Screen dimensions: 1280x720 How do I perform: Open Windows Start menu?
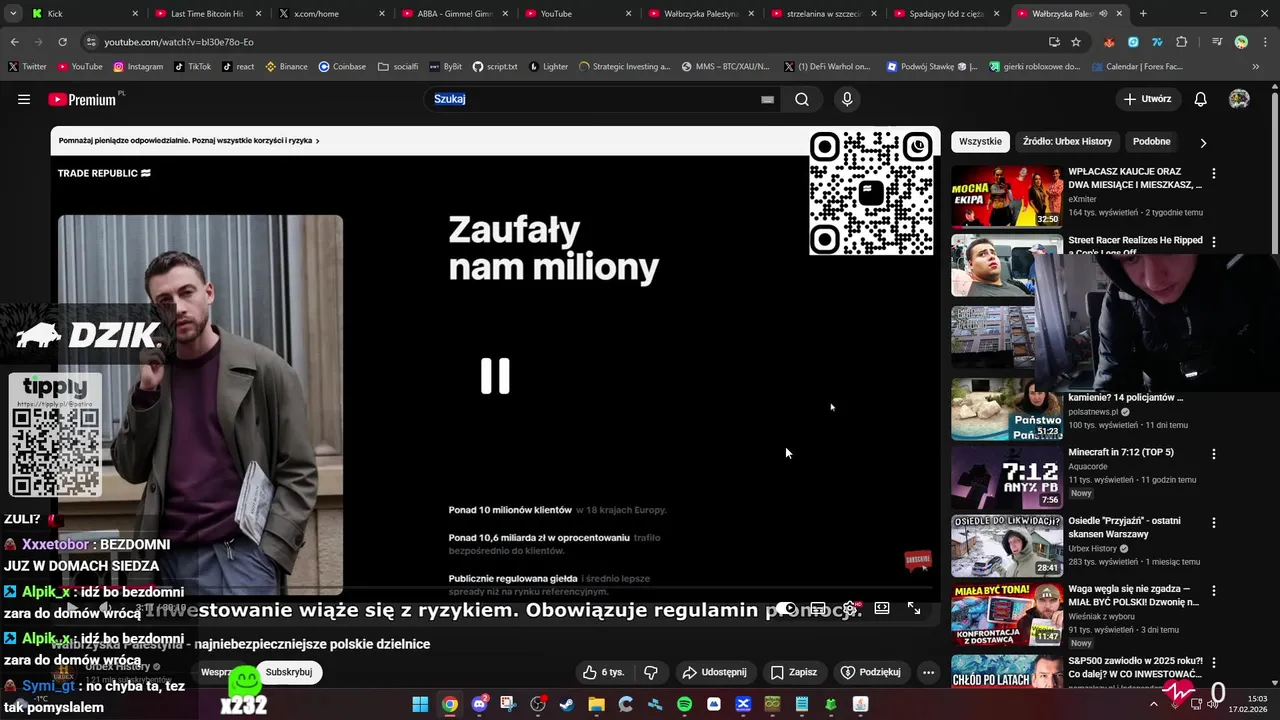point(420,704)
